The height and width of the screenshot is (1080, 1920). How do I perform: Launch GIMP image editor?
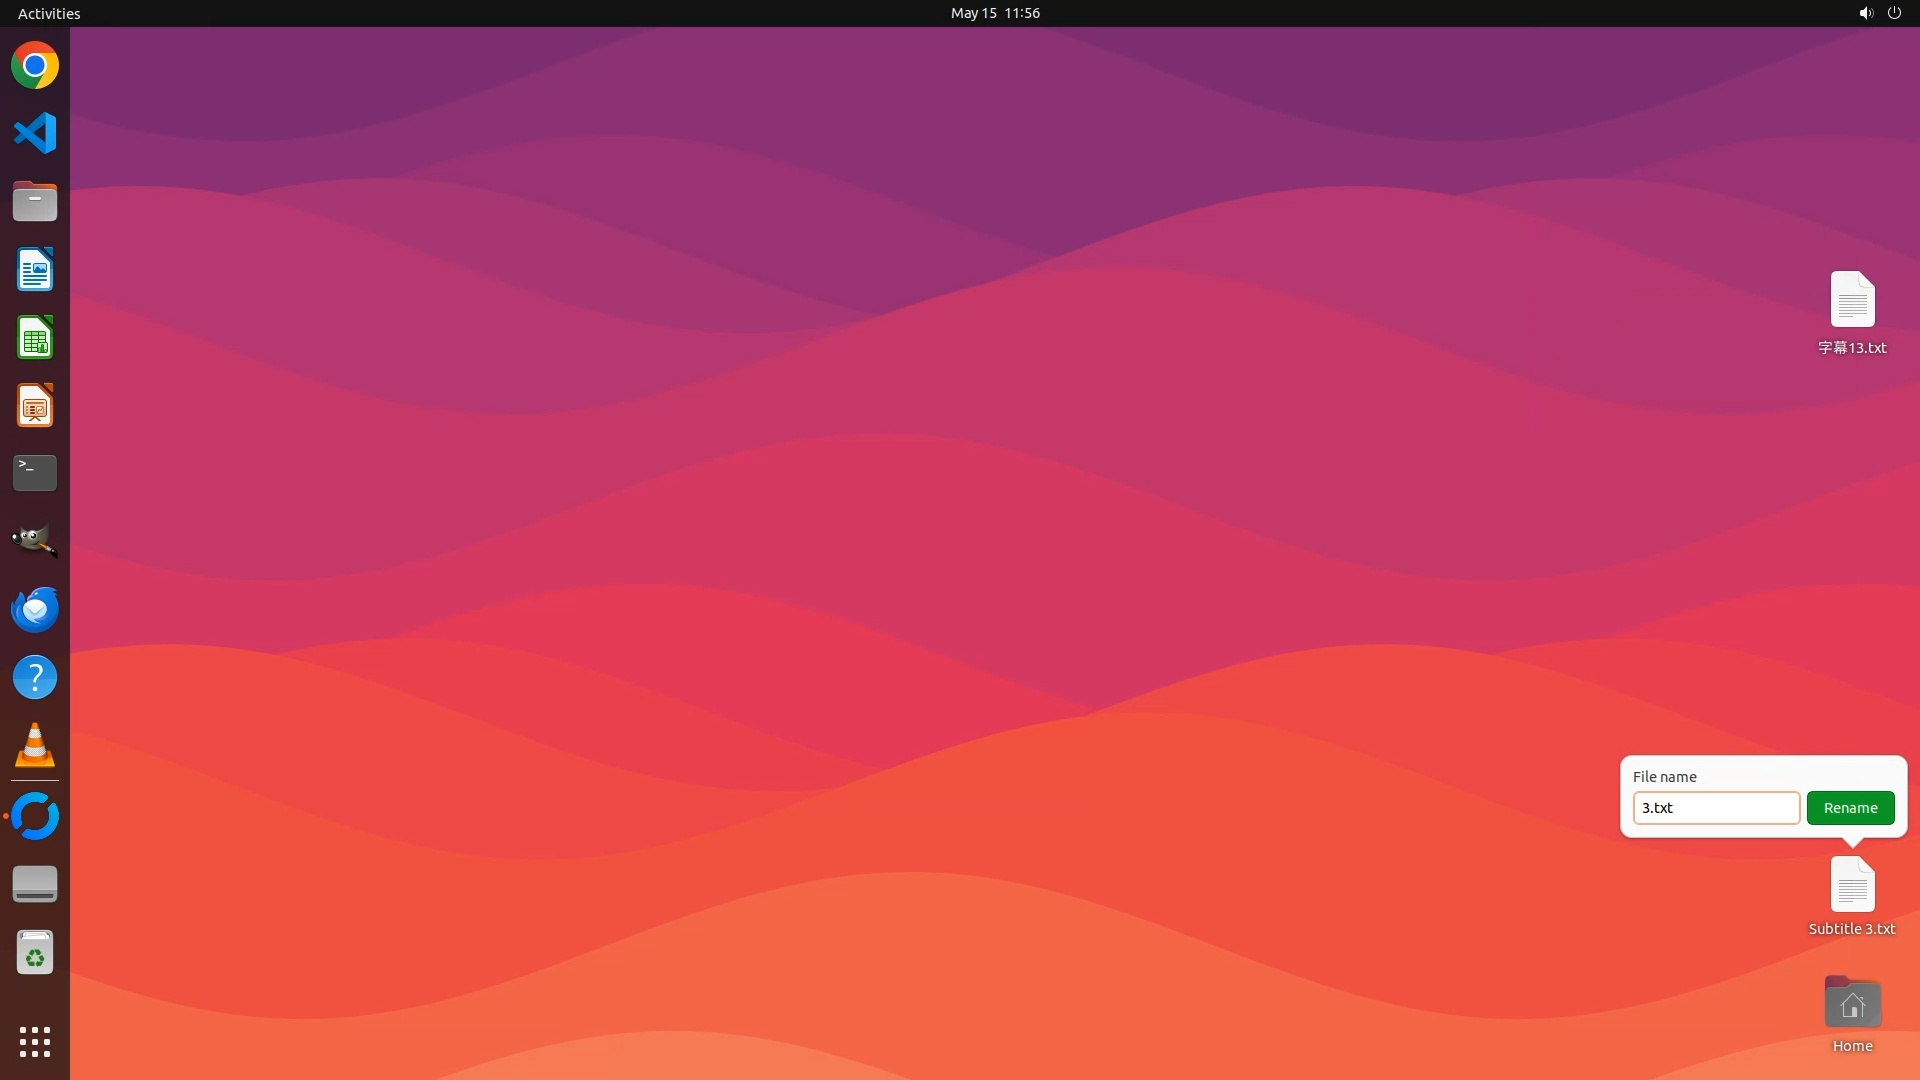point(35,541)
